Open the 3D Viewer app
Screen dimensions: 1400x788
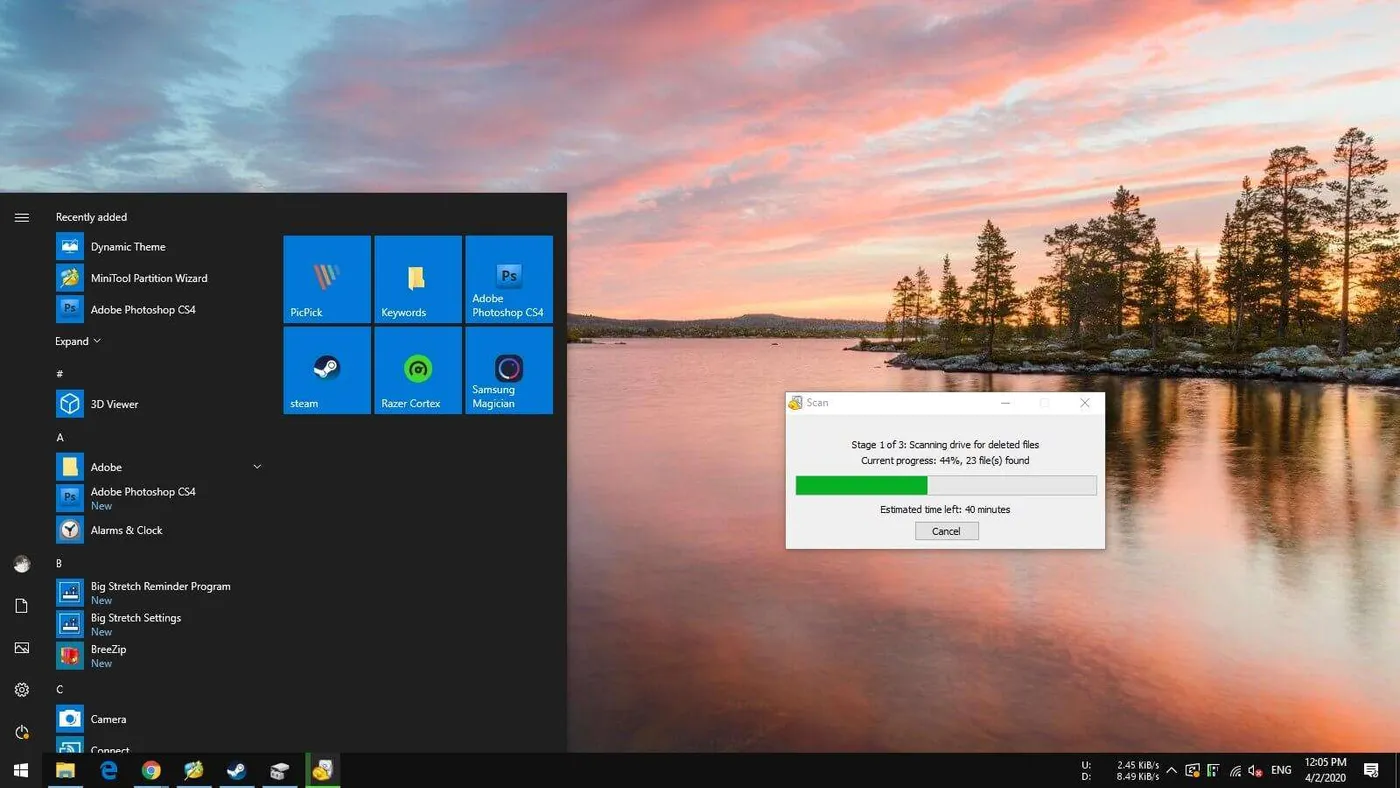click(x=160, y=404)
